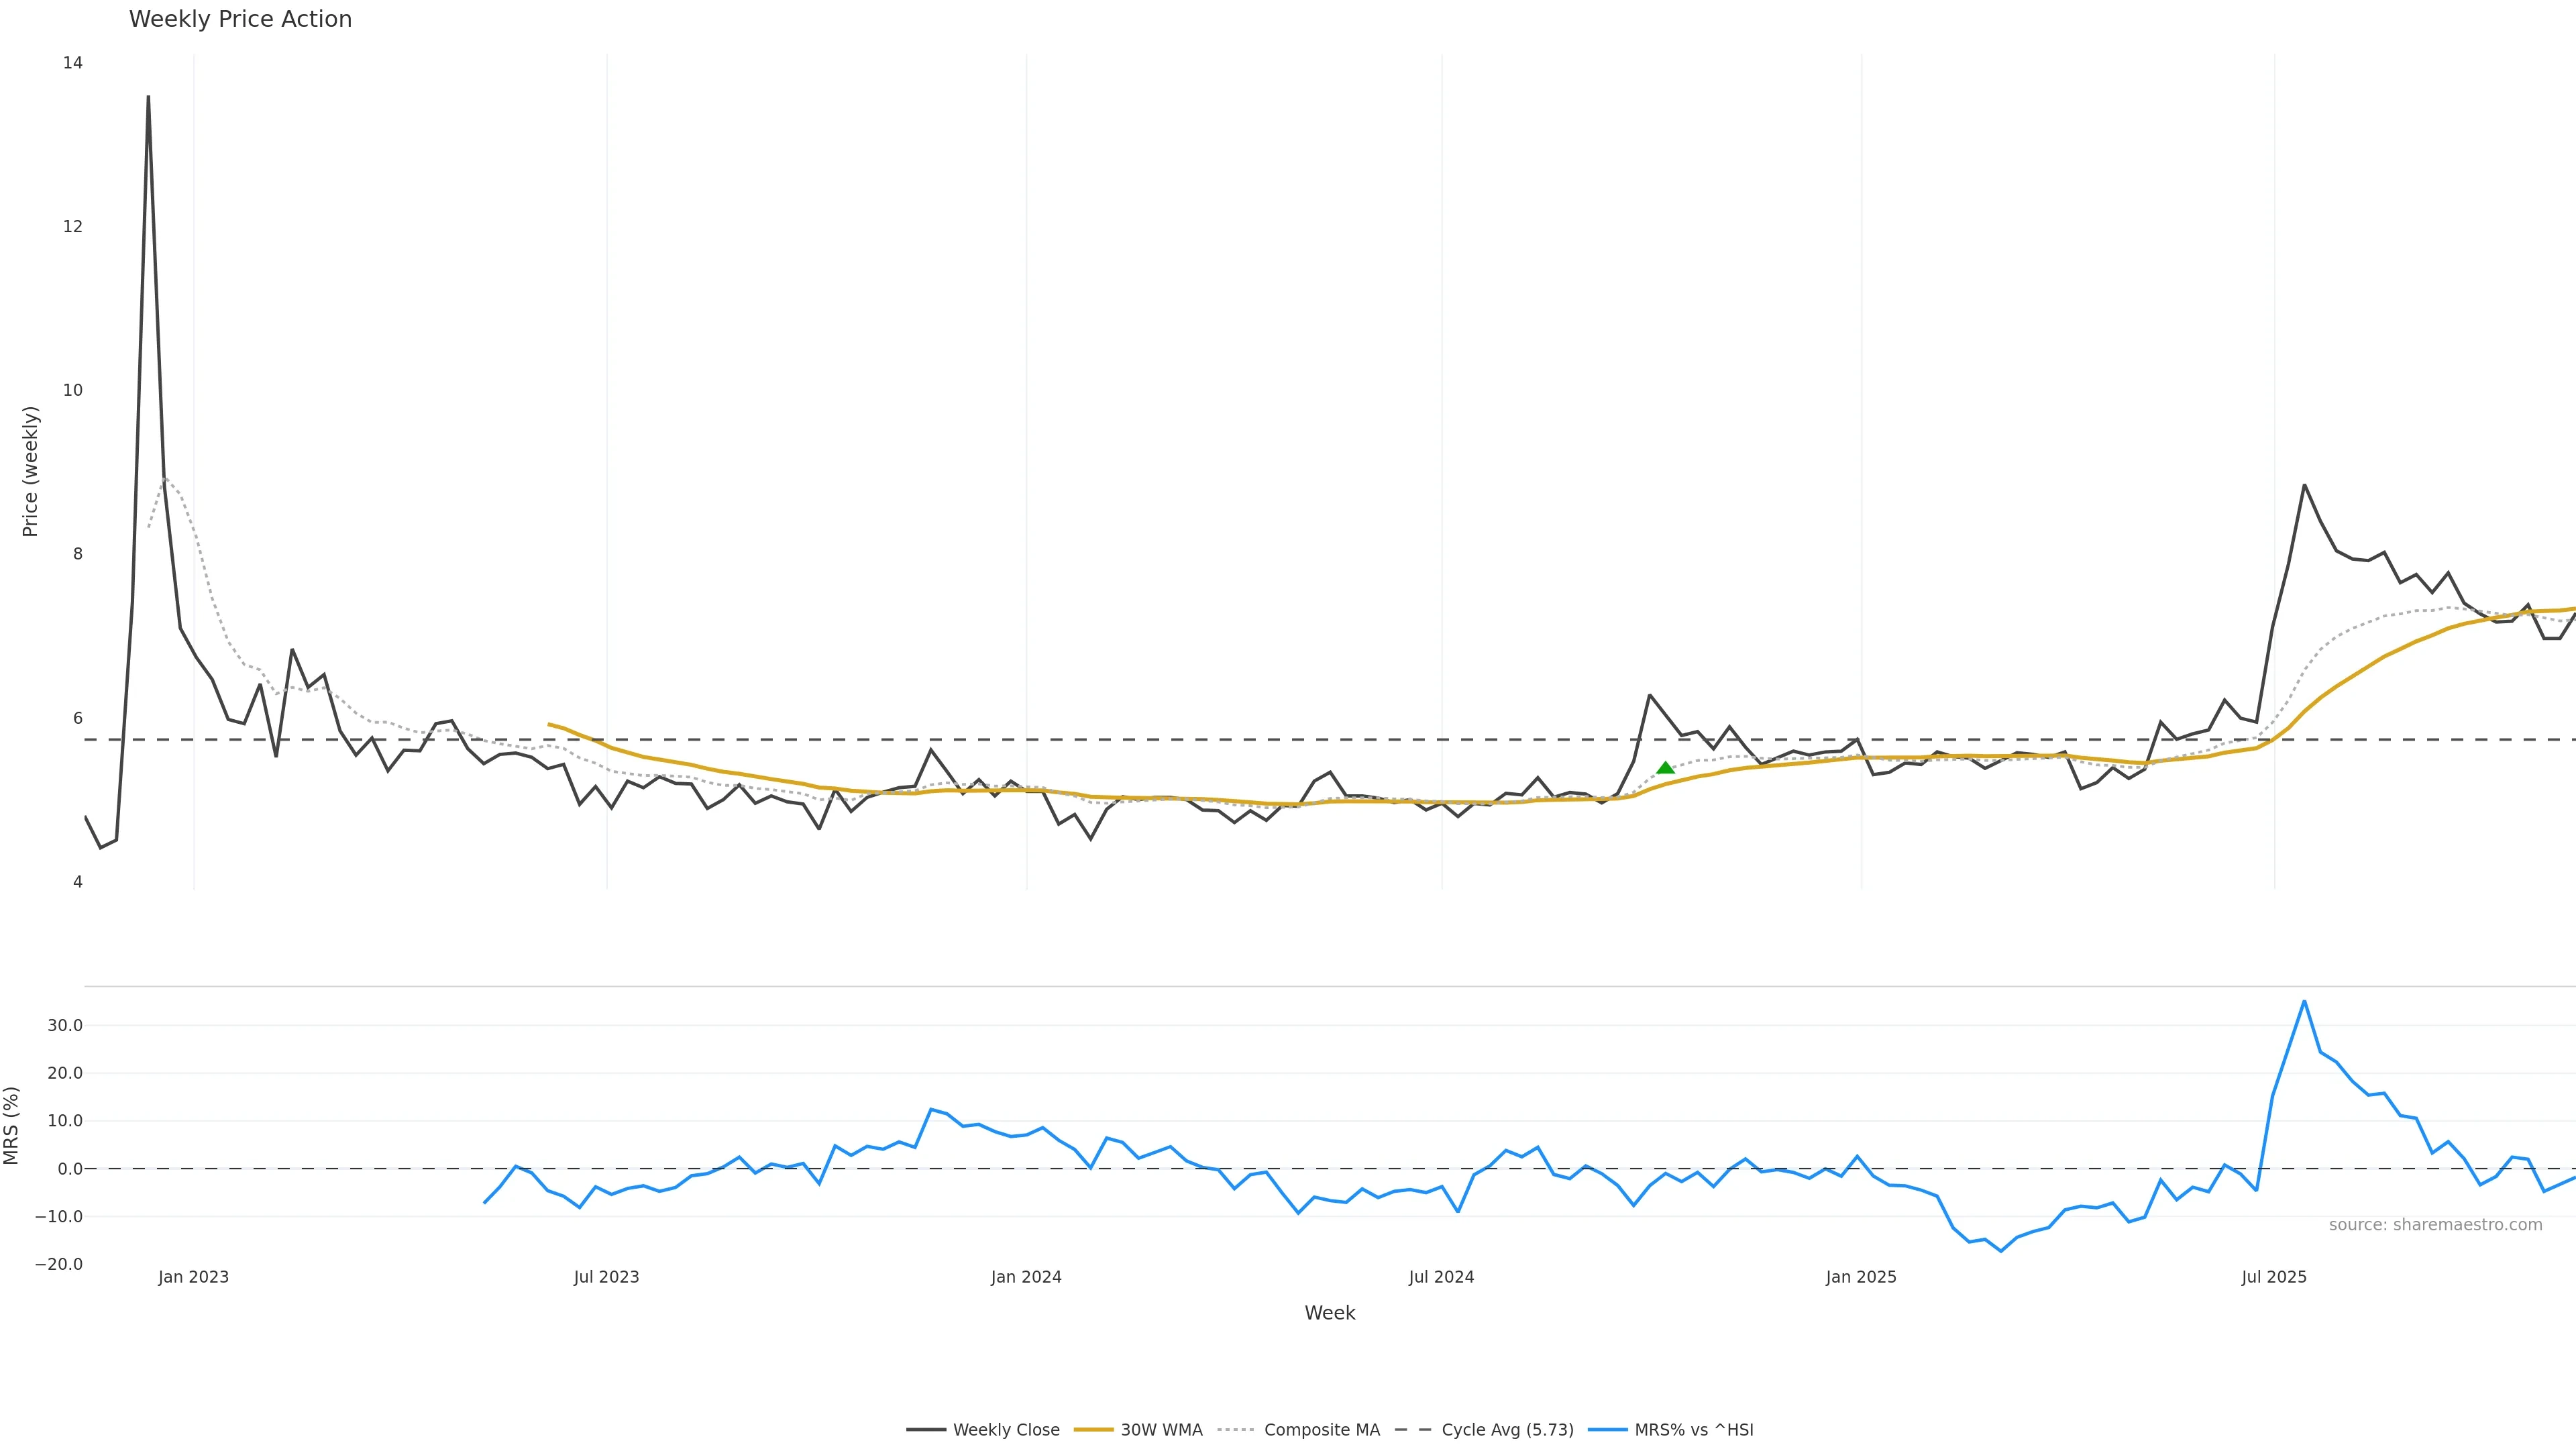2576x1449 pixels.
Task: Click the Week x-axis title
Action: click(1329, 1313)
